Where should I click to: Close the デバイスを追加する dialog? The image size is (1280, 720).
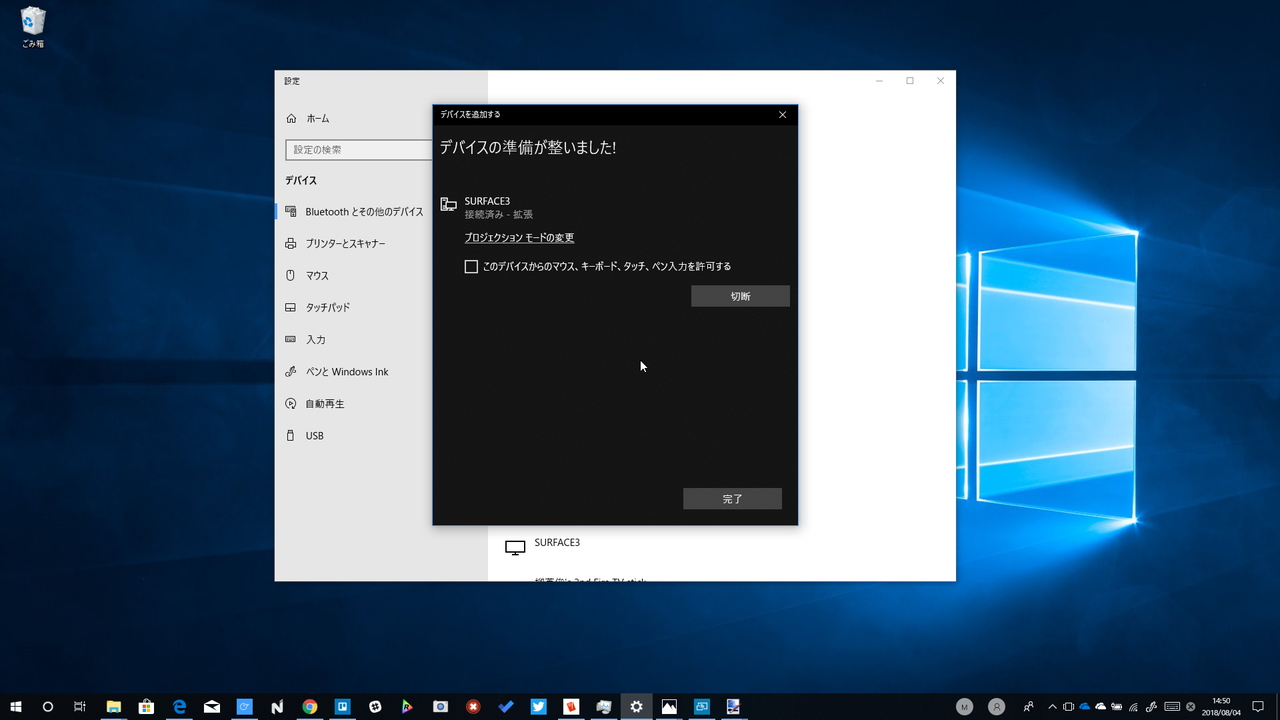pos(782,115)
